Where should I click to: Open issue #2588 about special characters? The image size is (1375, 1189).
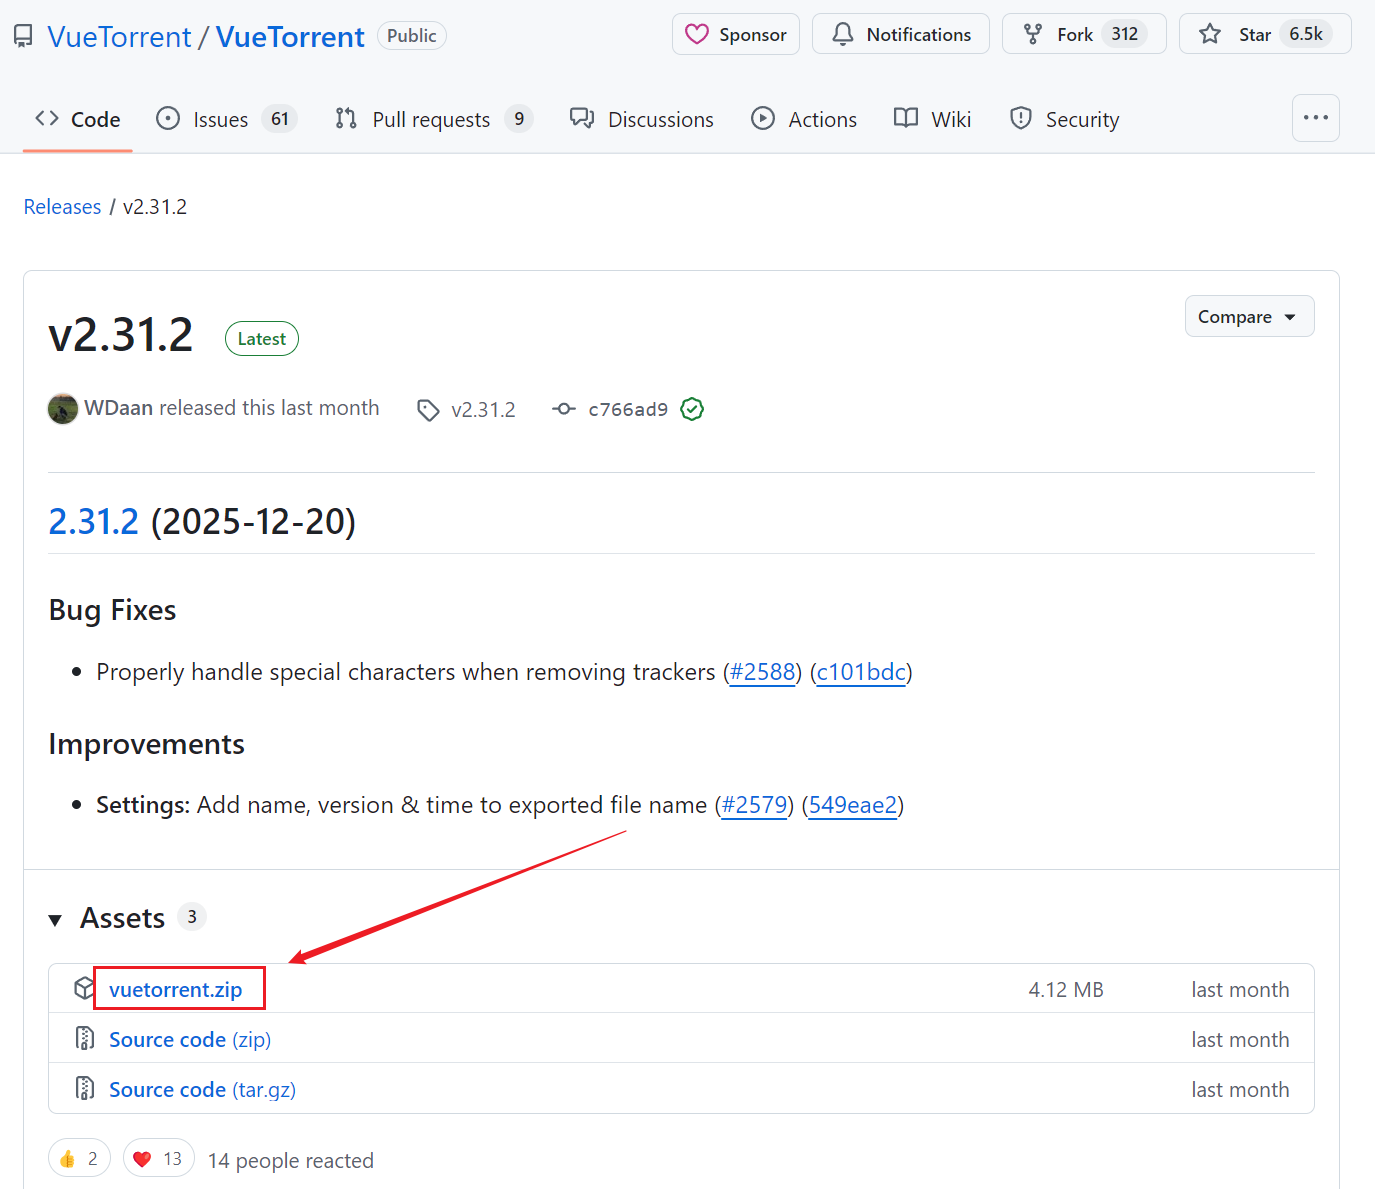point(762,671)
